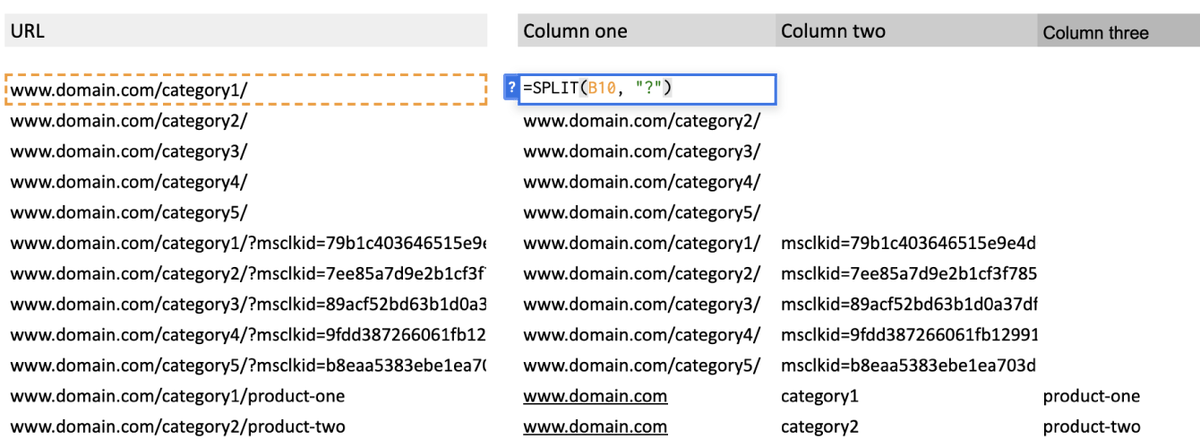
Task: Click URL cell with msclkid=9fdd387266061fb12
Action: click(x=248, y=335)
